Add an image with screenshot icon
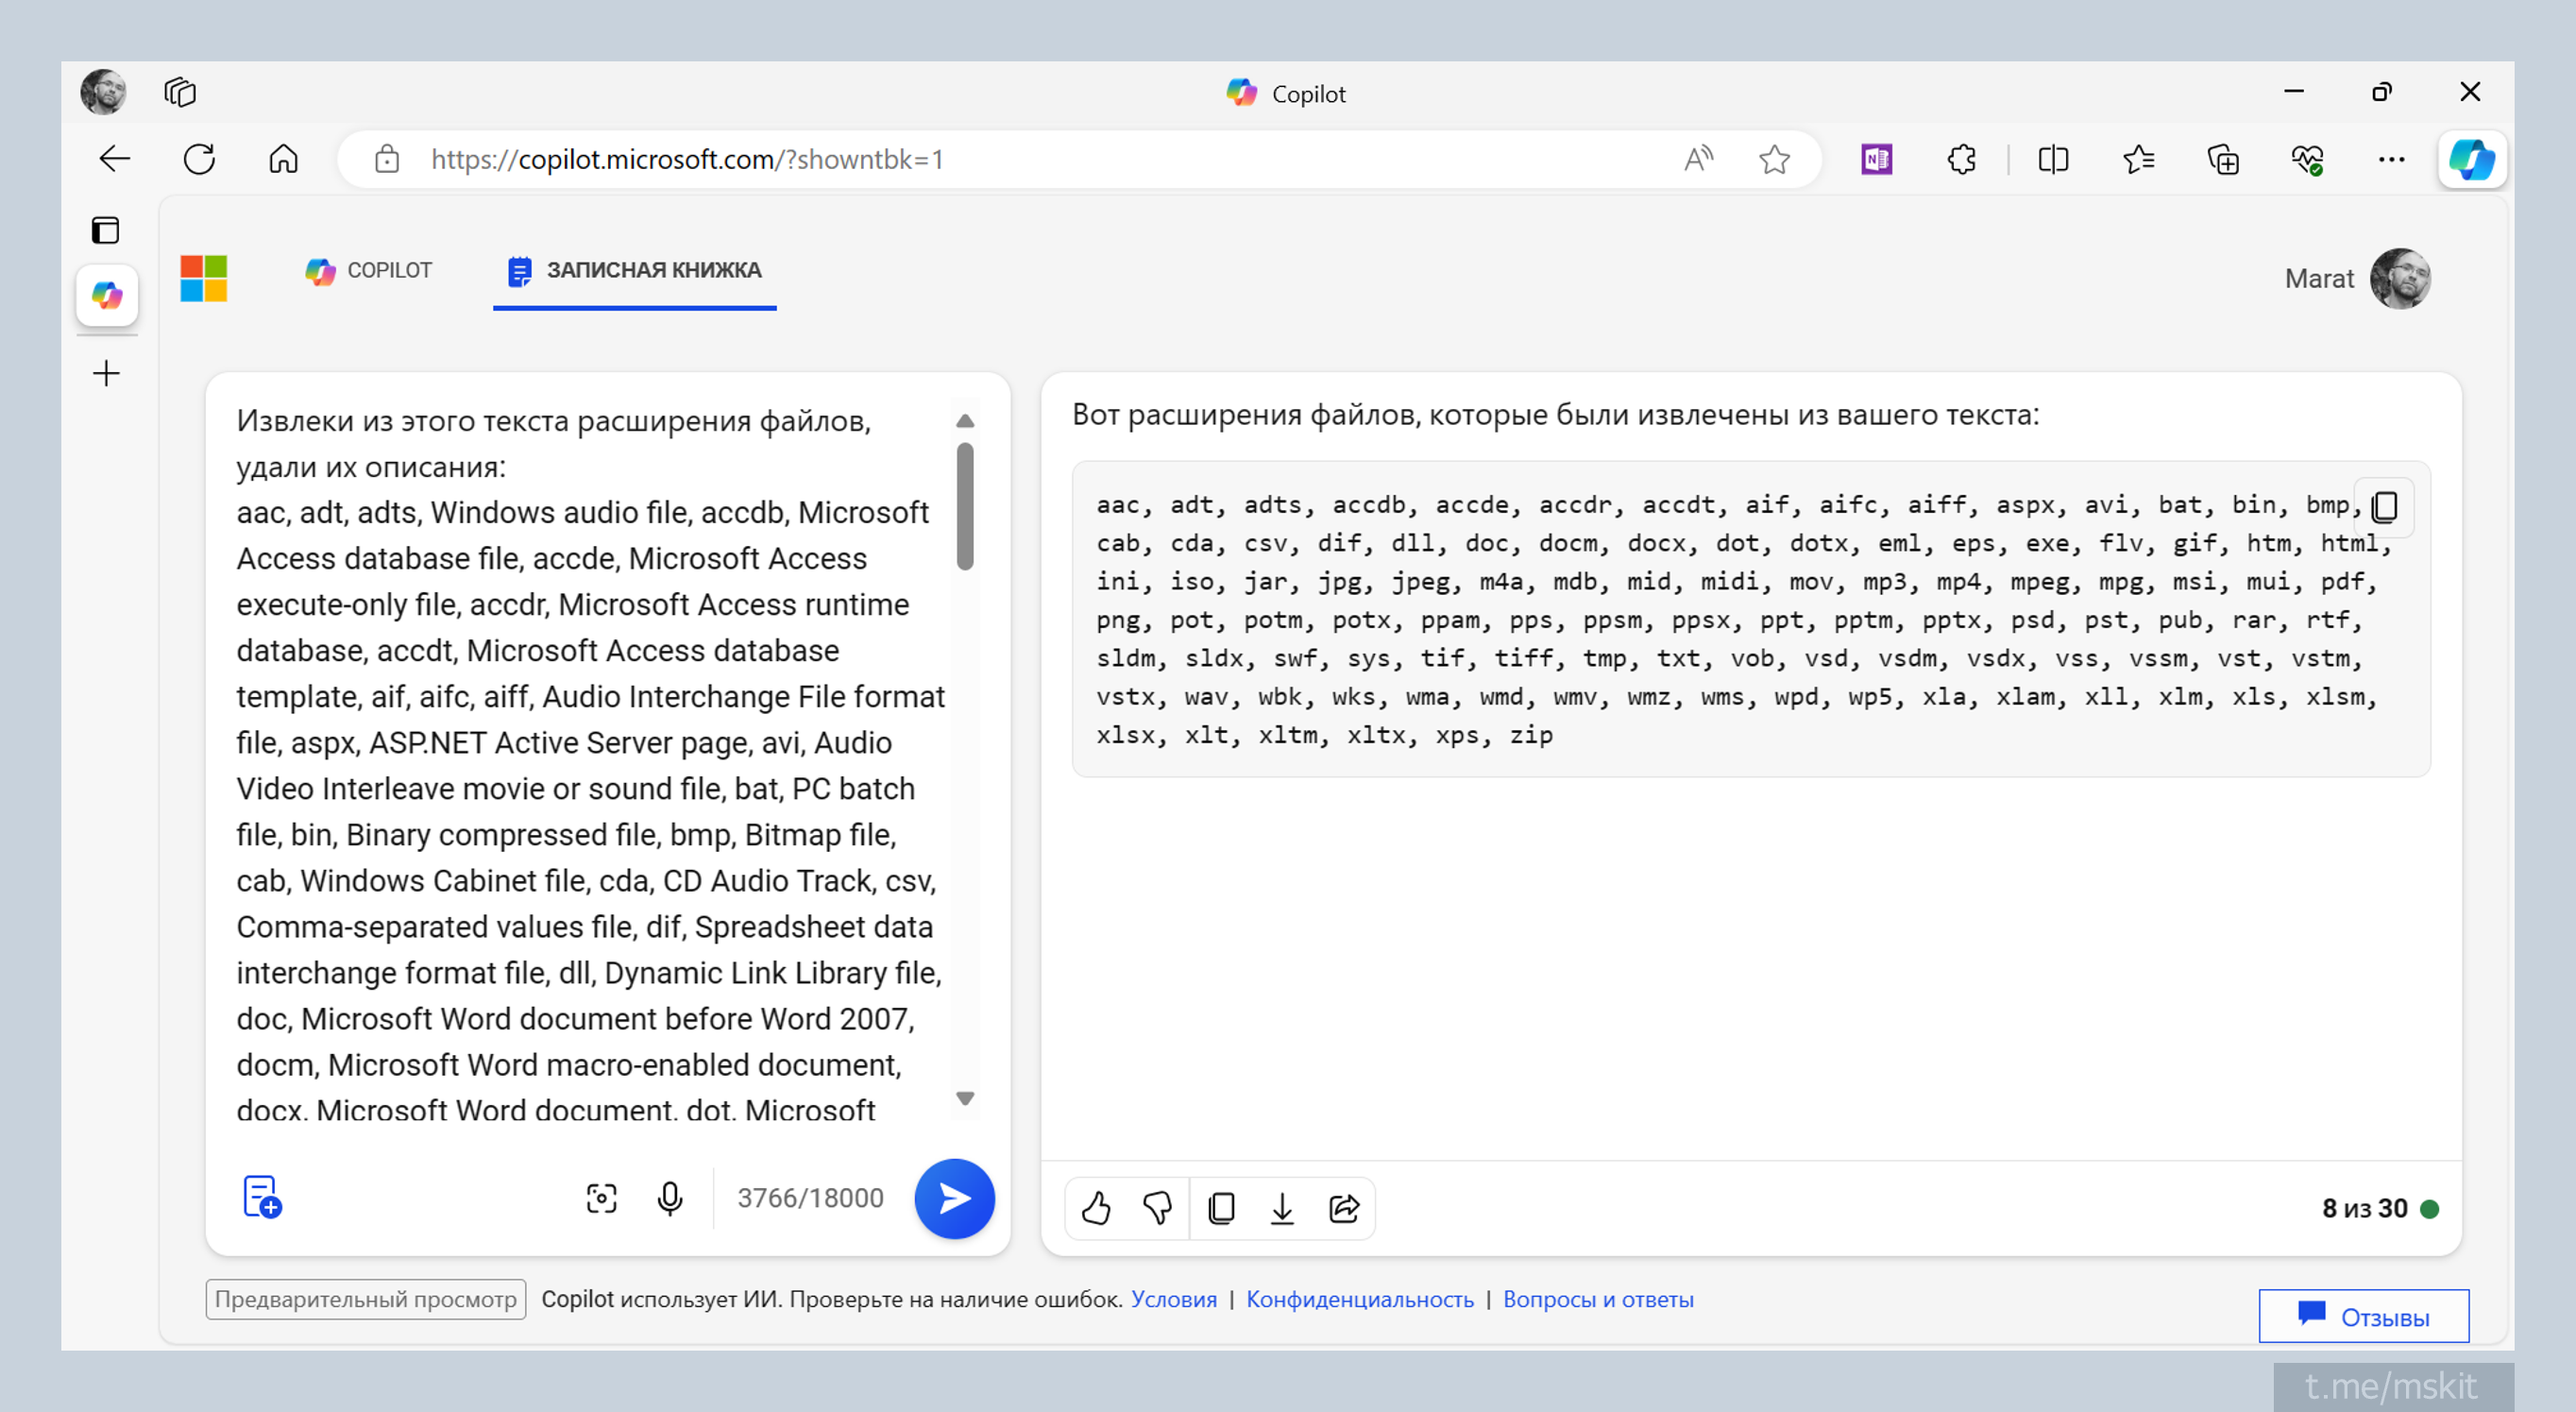The height and width of the screenshot is (1412, 2576). pyautogui.click(x=602, y=1198)
